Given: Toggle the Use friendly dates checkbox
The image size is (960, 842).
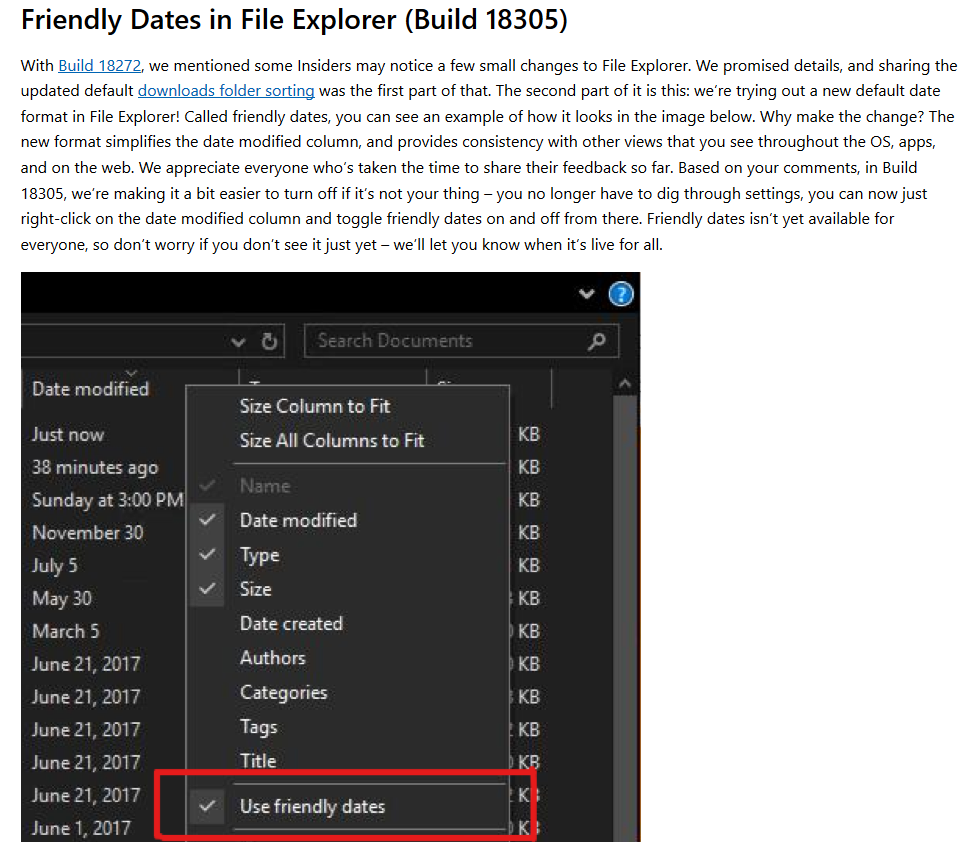Looking at the screenshot, I should [207, 806].
